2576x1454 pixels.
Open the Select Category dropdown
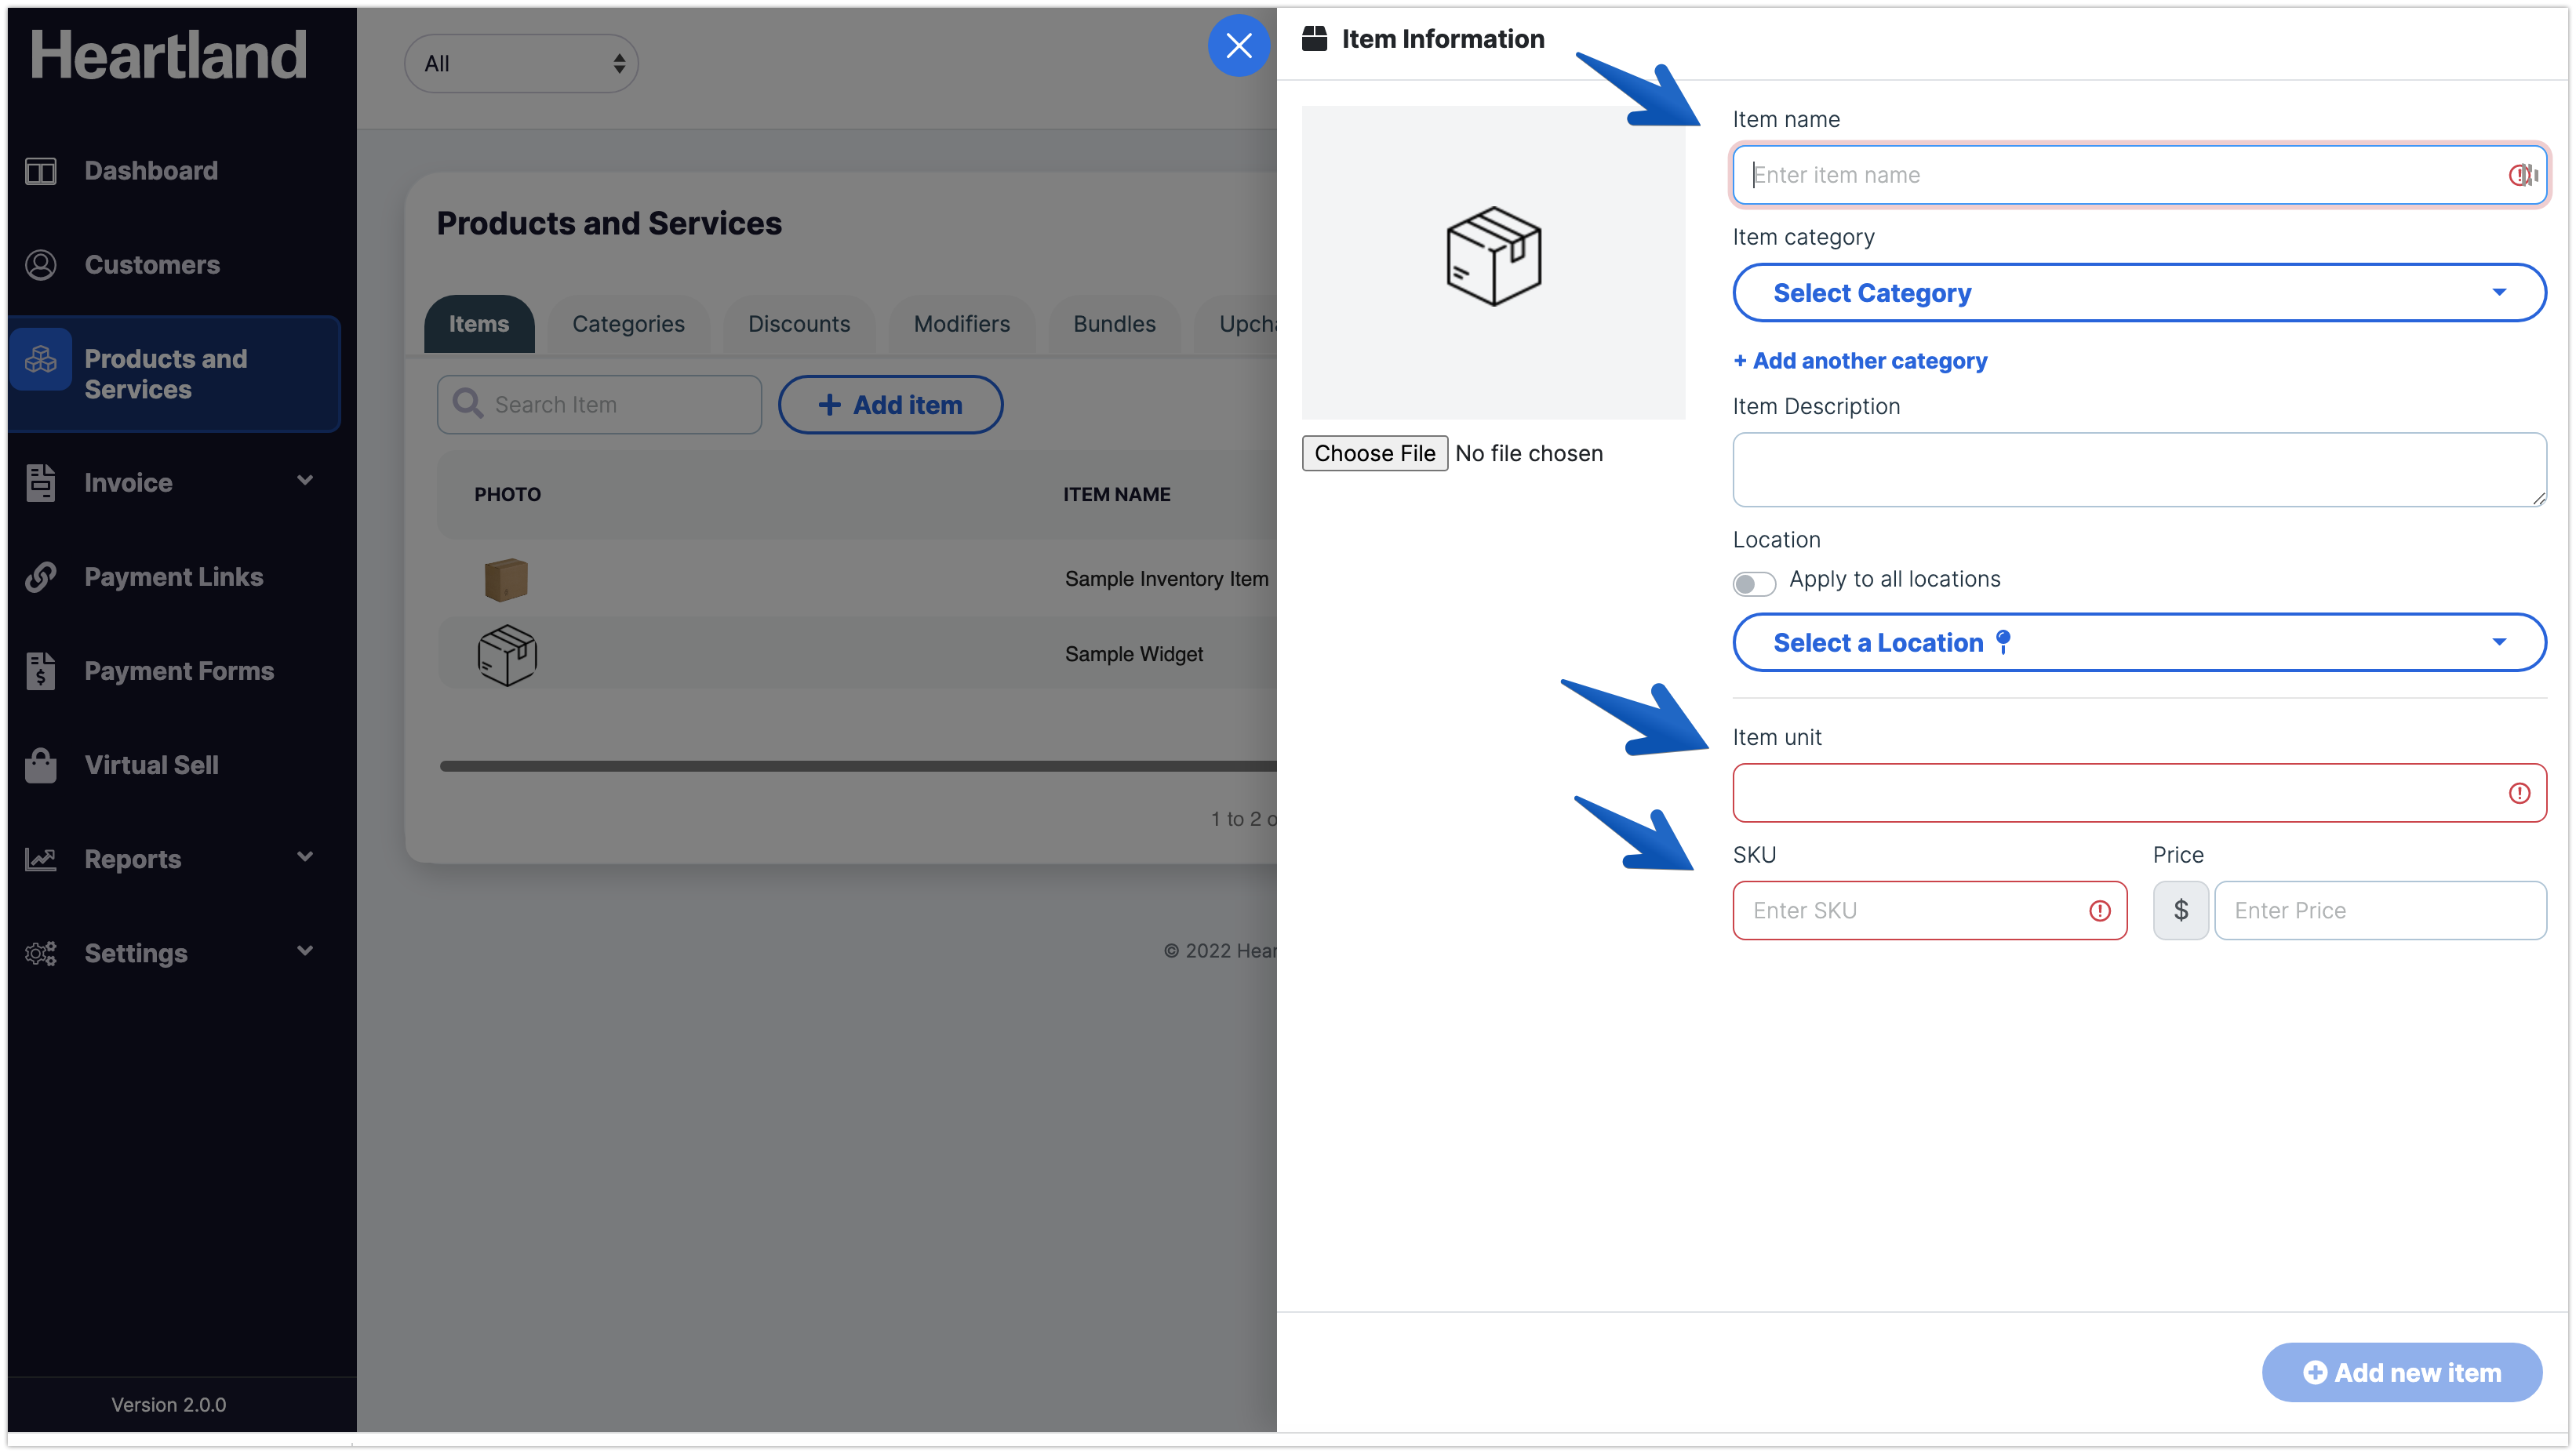tap(2138, 293)
